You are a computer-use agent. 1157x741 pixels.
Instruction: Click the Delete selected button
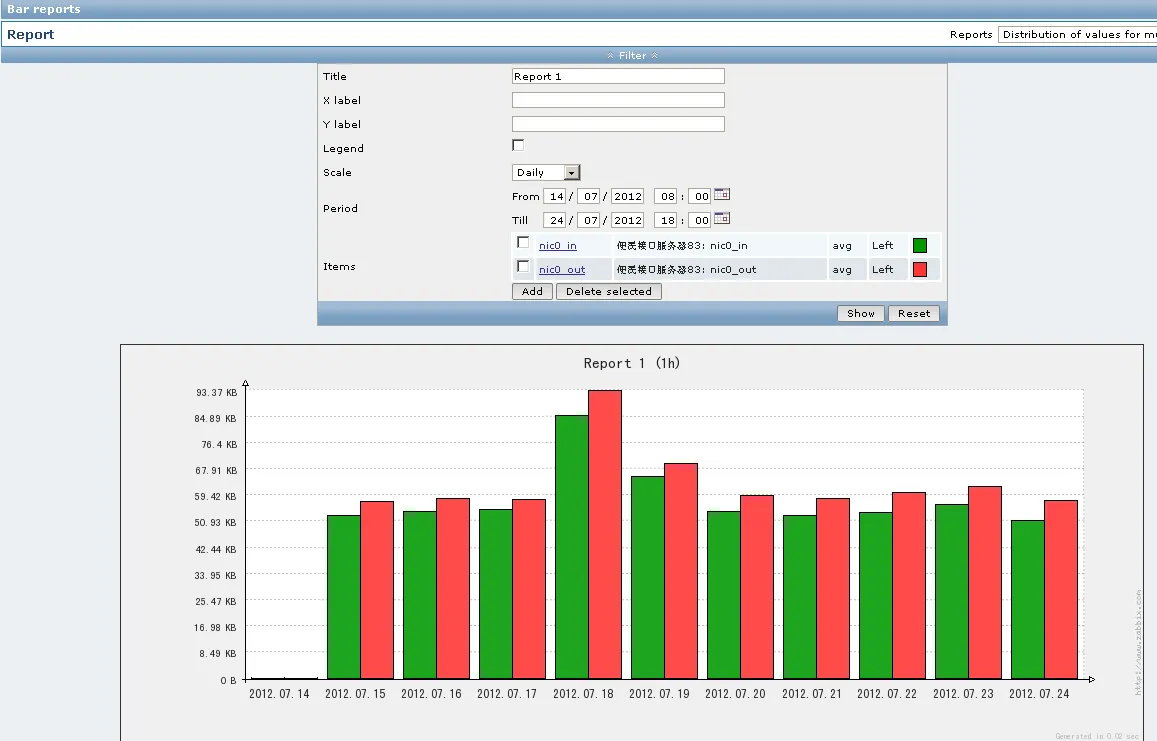(609, 292)
